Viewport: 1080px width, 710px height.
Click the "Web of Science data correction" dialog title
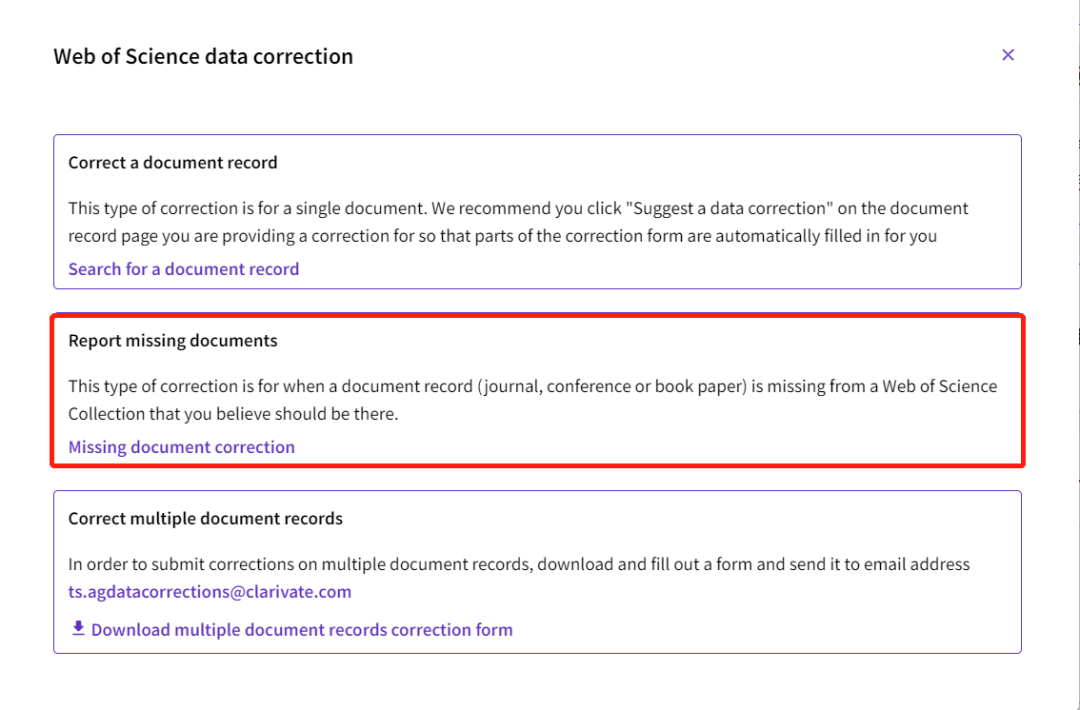(x=203, y=56)
